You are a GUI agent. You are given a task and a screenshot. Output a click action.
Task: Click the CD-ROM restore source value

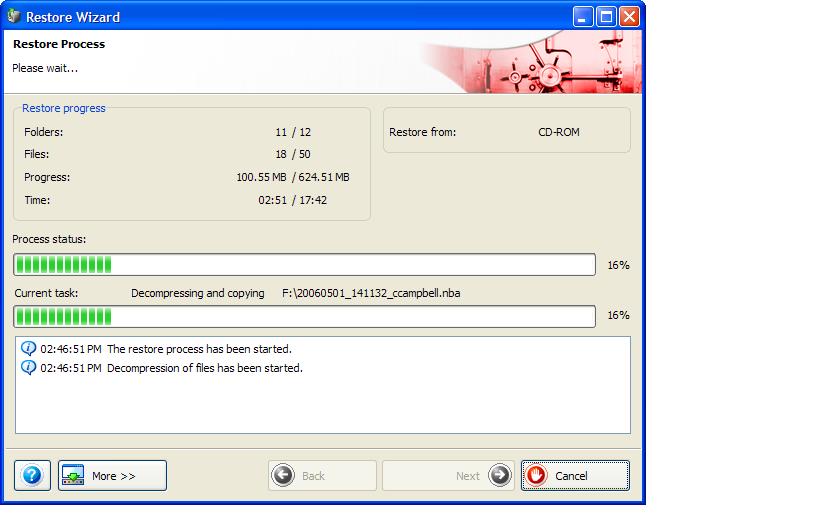[x=558, y=132]
